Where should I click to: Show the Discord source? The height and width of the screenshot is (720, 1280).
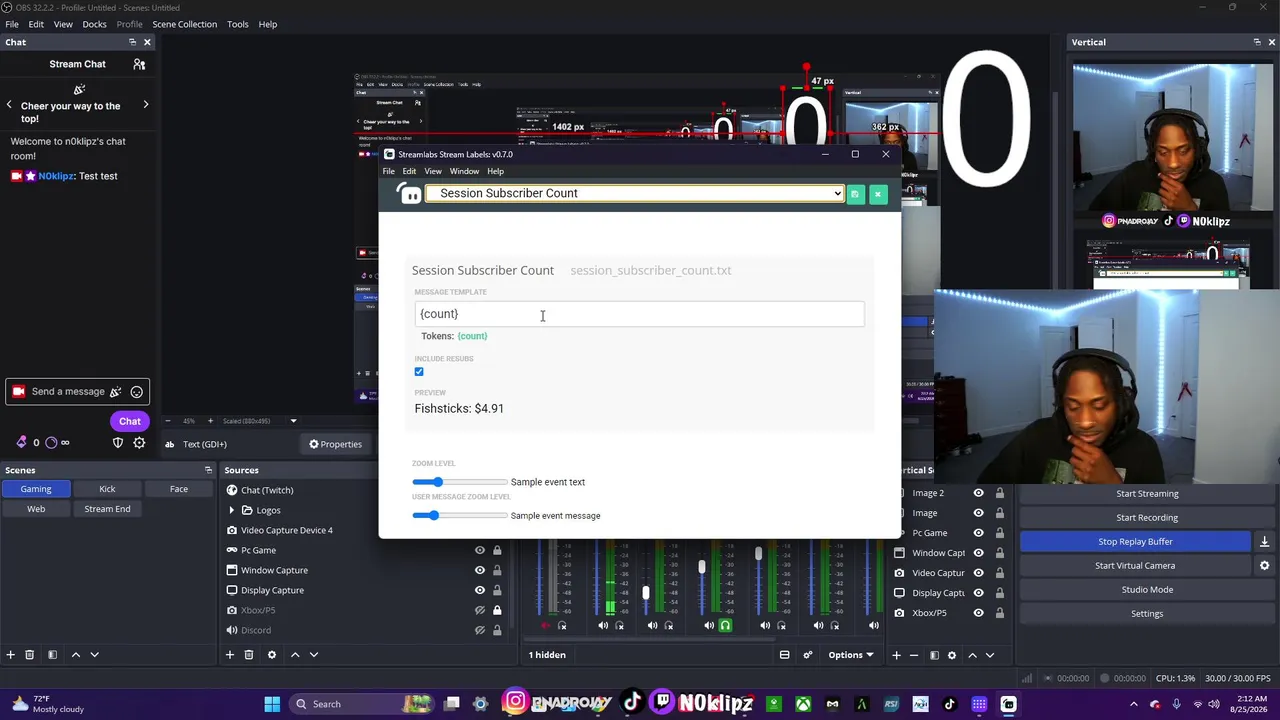pos(480,630)
